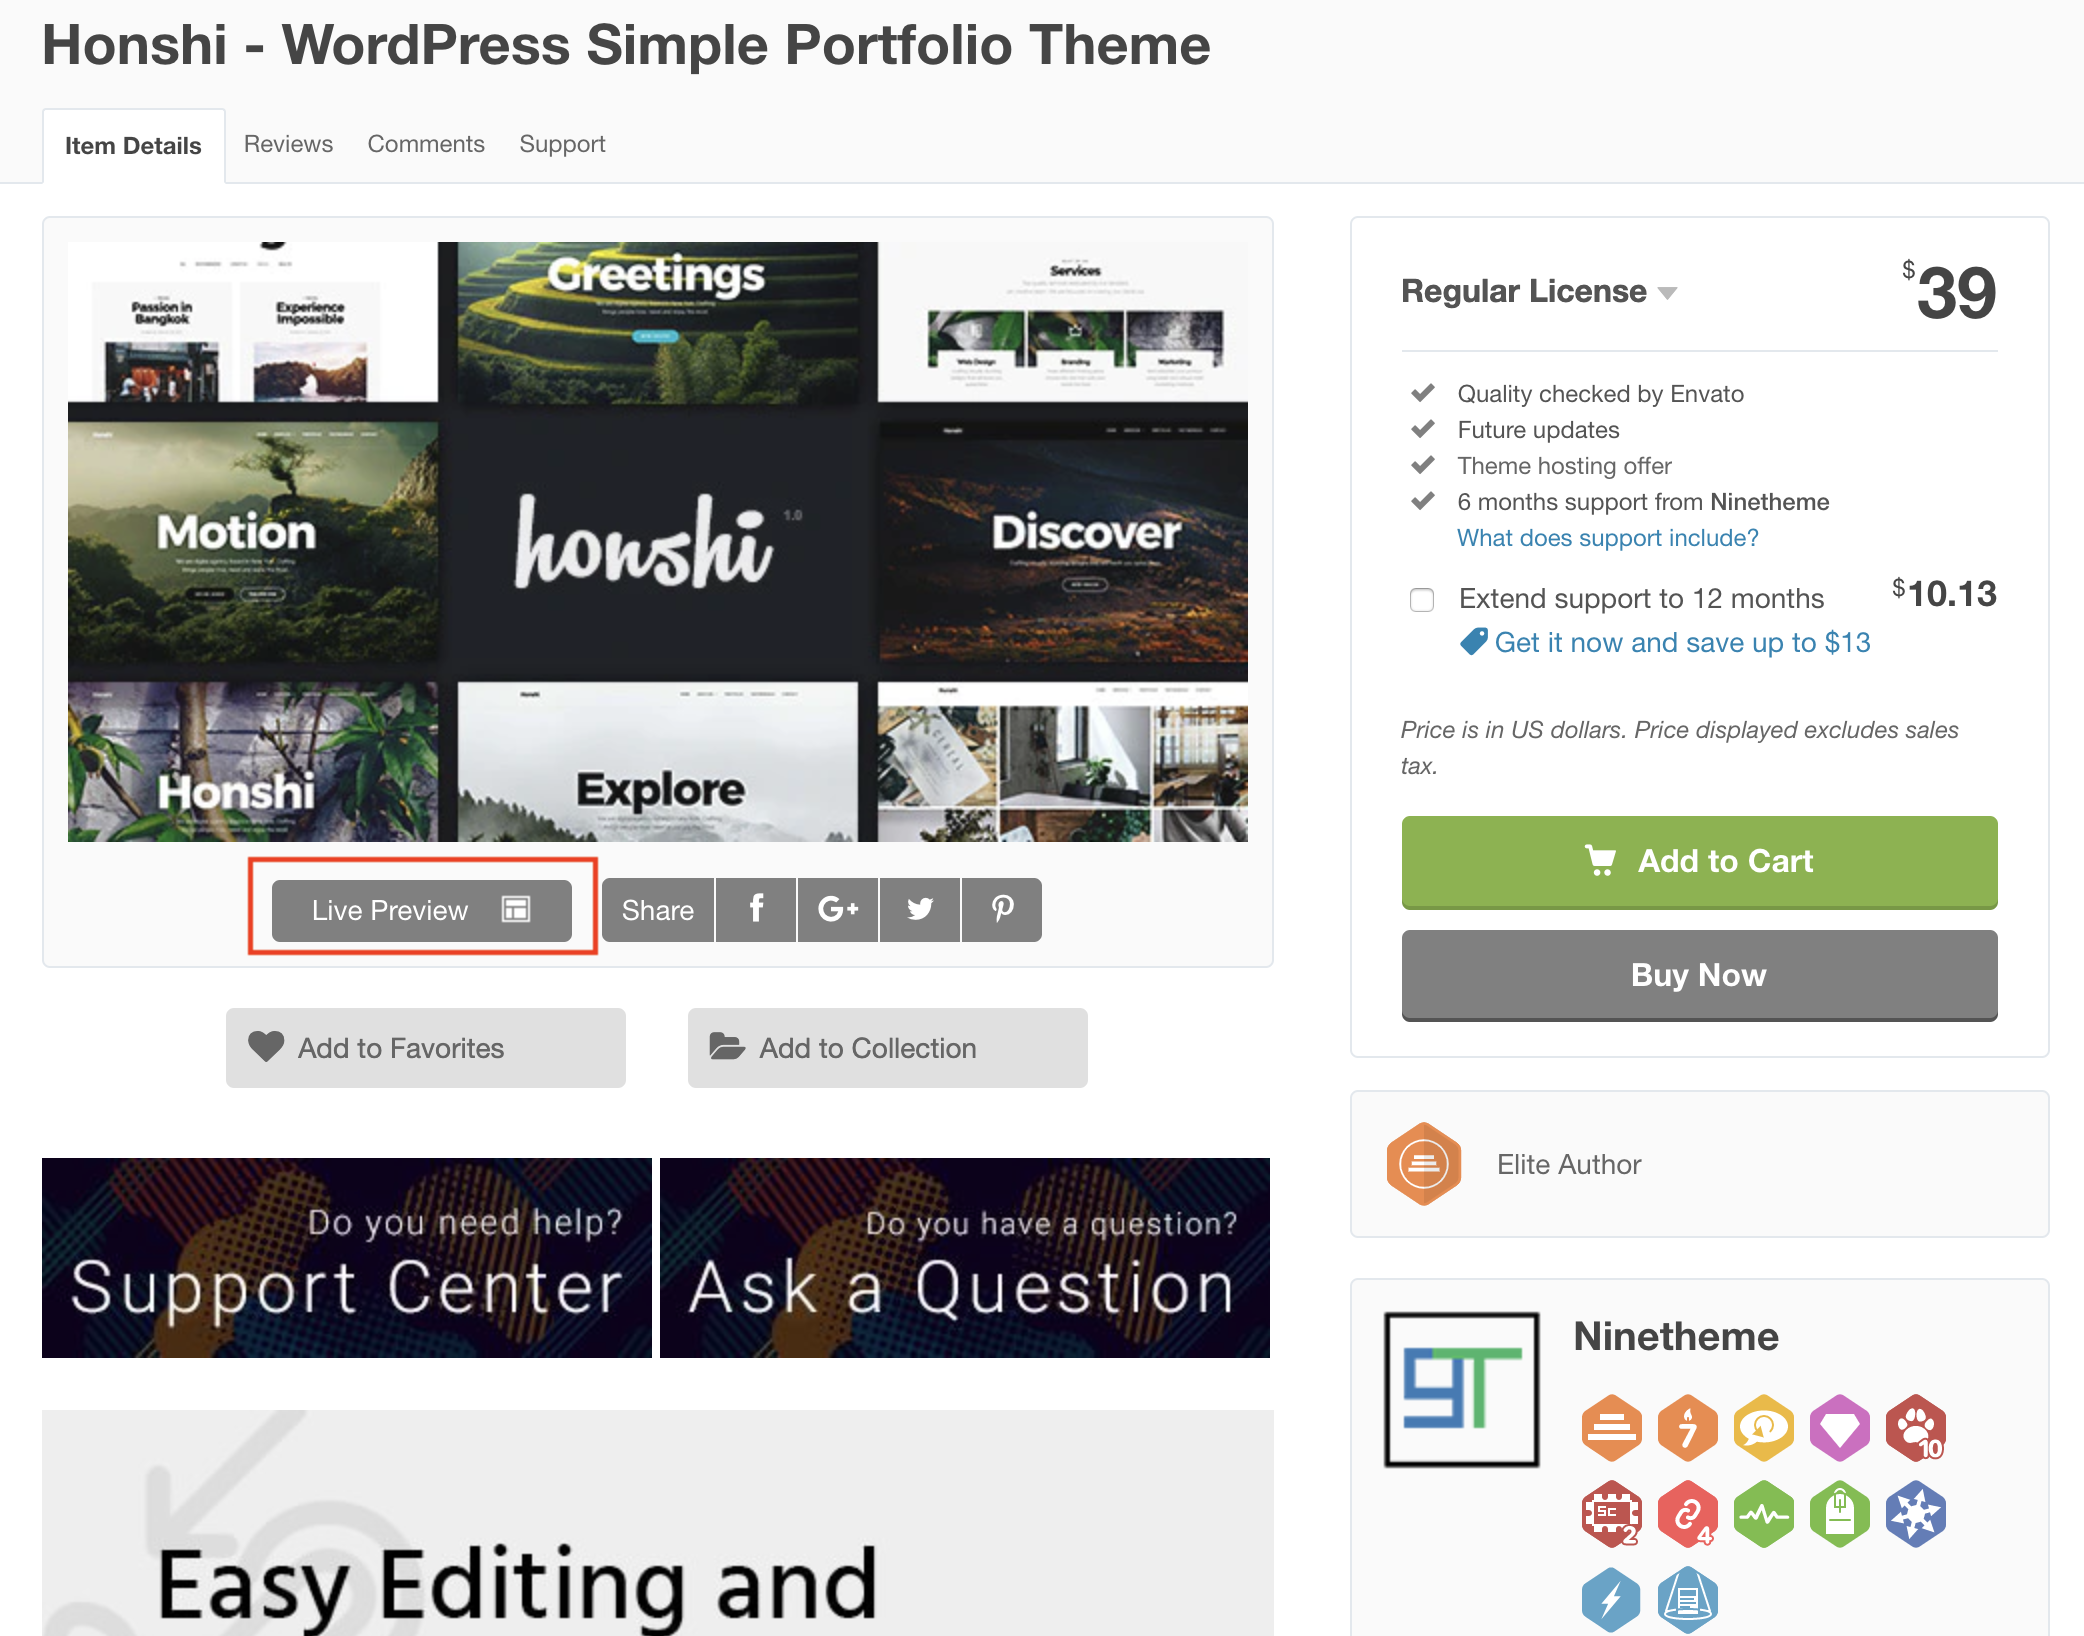The height and width of the screenshot is (1636, 2084).
Task: Click the $39 price text
Action: point(1949,292)
